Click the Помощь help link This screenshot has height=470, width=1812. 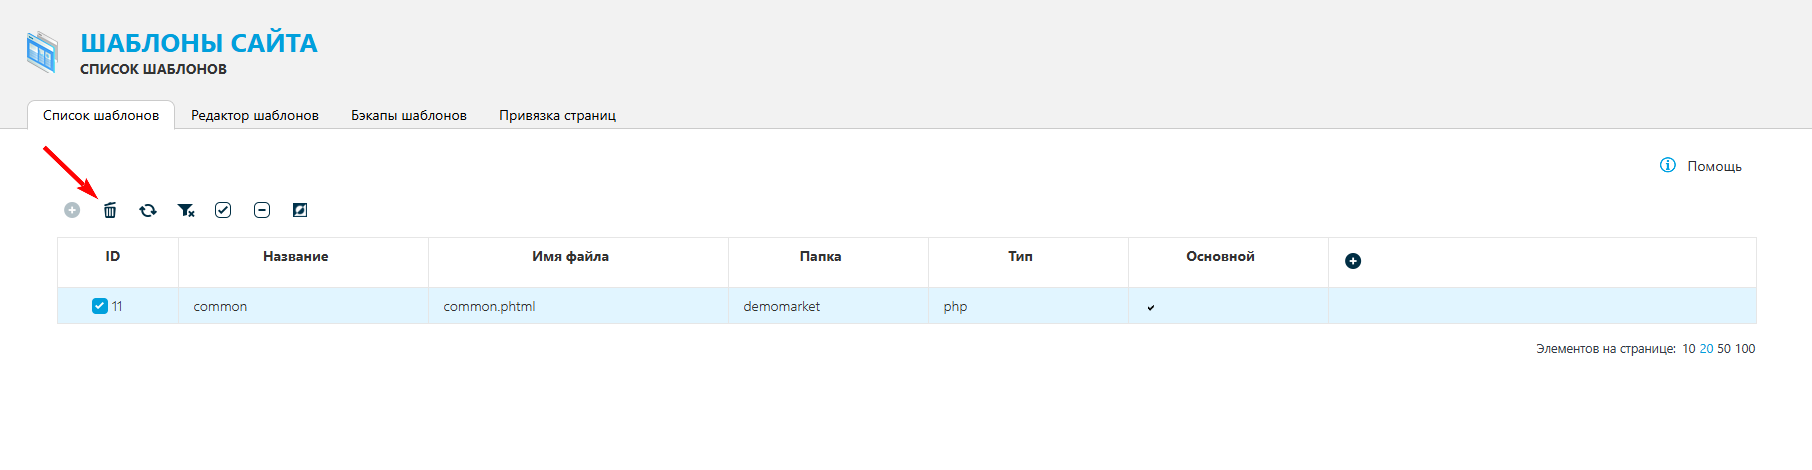pyautogui.click(x=1714, y=166)
